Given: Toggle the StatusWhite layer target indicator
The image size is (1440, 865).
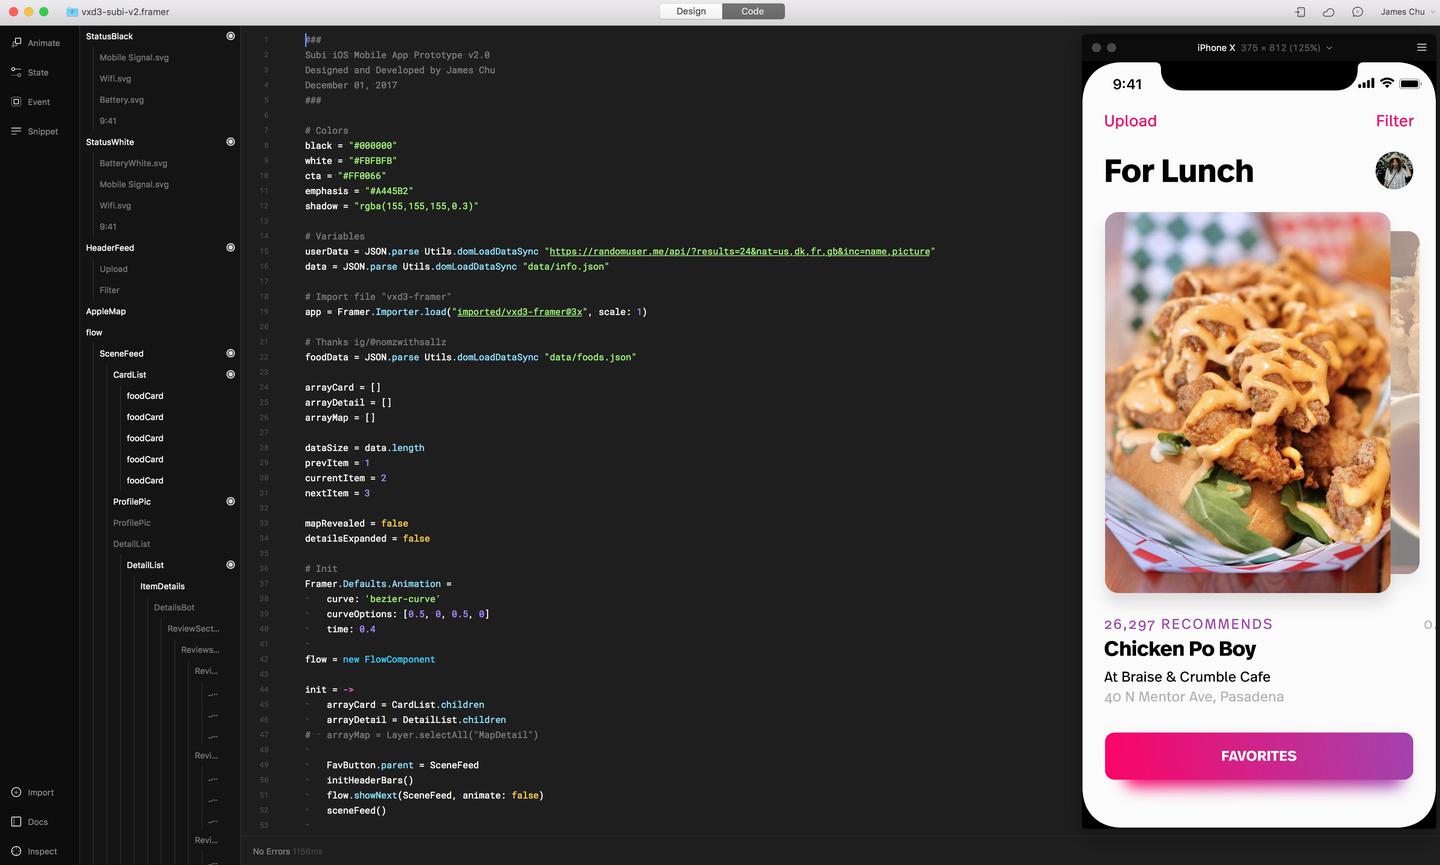Looking at the screenshot, I should [x=230, y=142].
